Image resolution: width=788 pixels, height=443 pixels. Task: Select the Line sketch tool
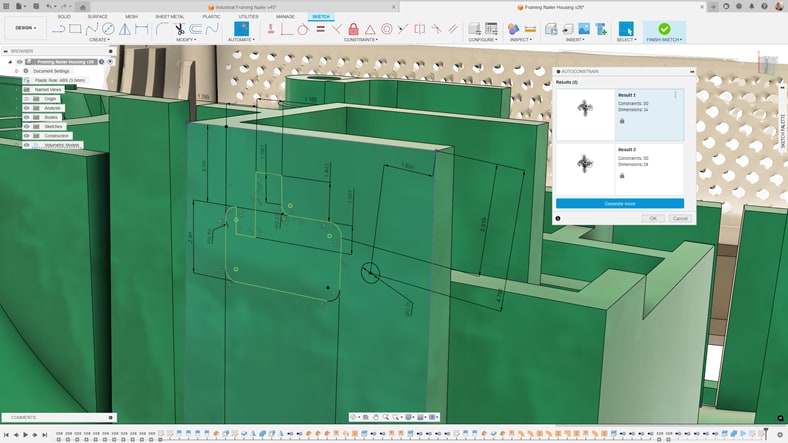coord(59,29)
